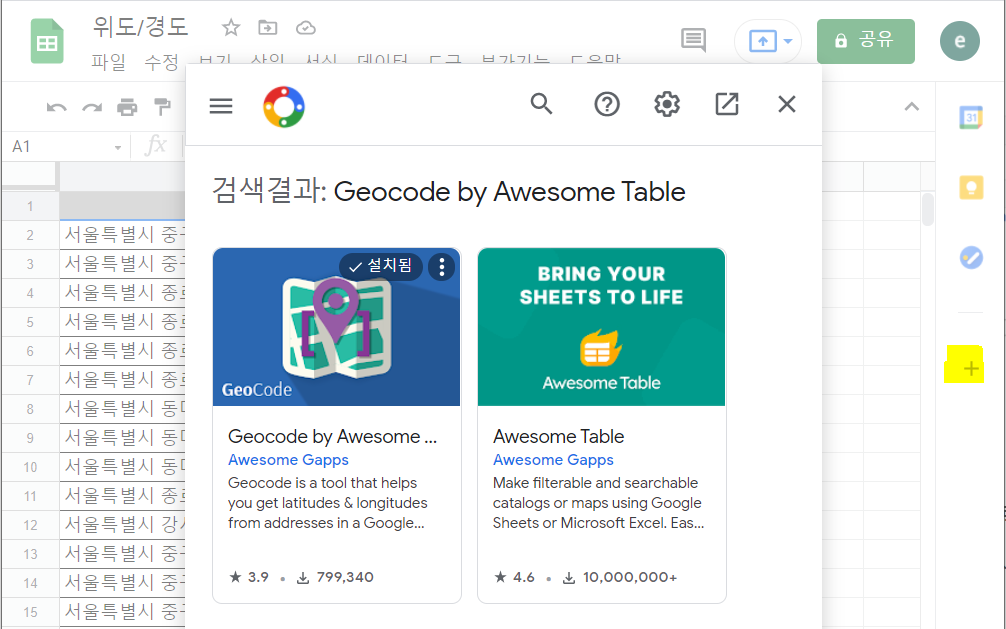The width and height of the screenshot is (1006, 629).
Task: Star the 위도/경도 document
Action: [x=230, y=28]
